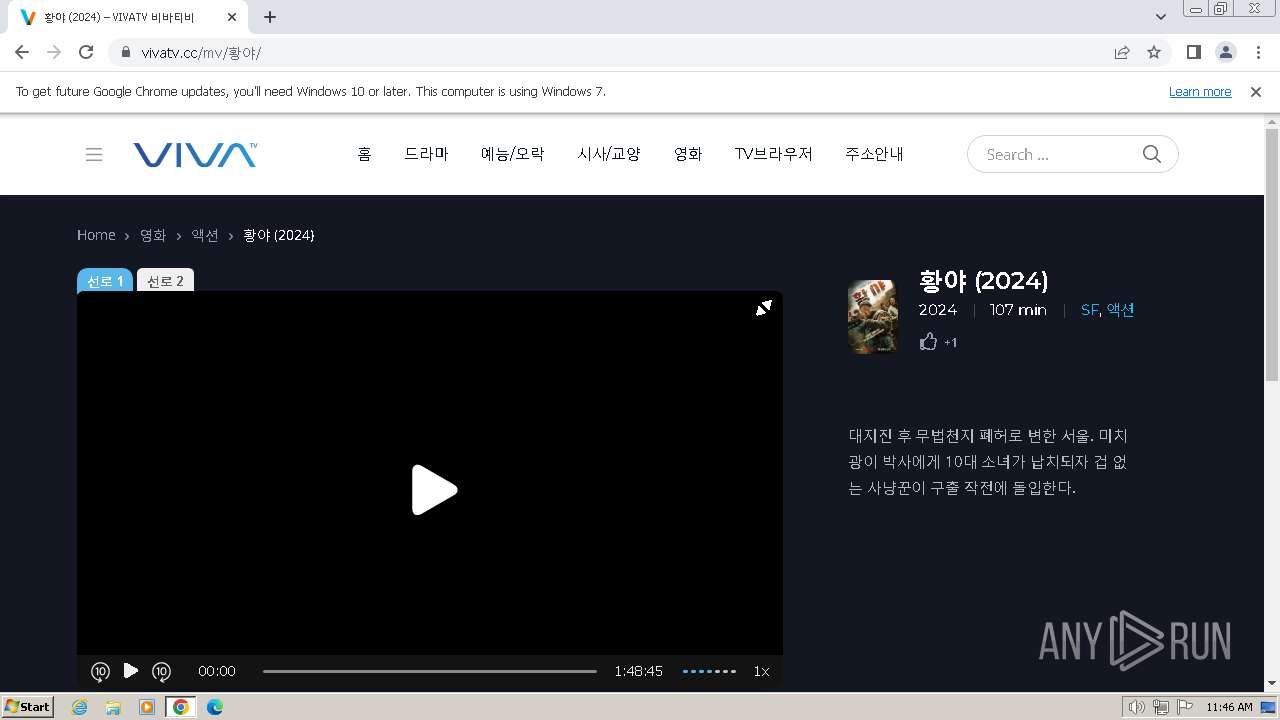Like the movie with thumbs-up icon
This screenshot has width=1280, height=720.
pos(929,342)
